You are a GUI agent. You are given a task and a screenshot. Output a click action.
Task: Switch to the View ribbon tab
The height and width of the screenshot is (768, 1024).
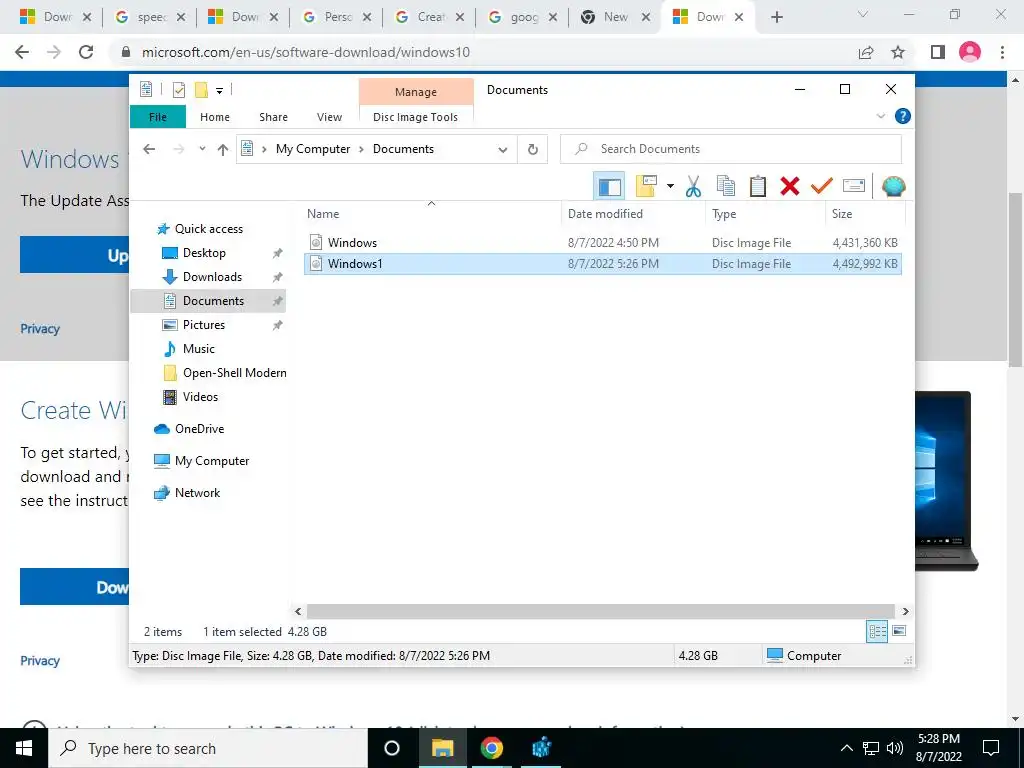click(x=329, y=117)
